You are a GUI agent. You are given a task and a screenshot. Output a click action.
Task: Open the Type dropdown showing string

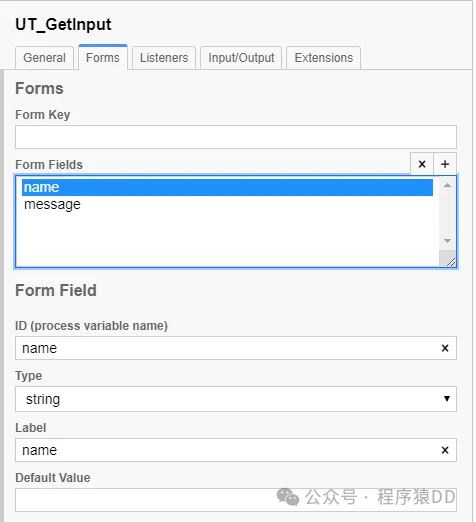coord(236,399)
